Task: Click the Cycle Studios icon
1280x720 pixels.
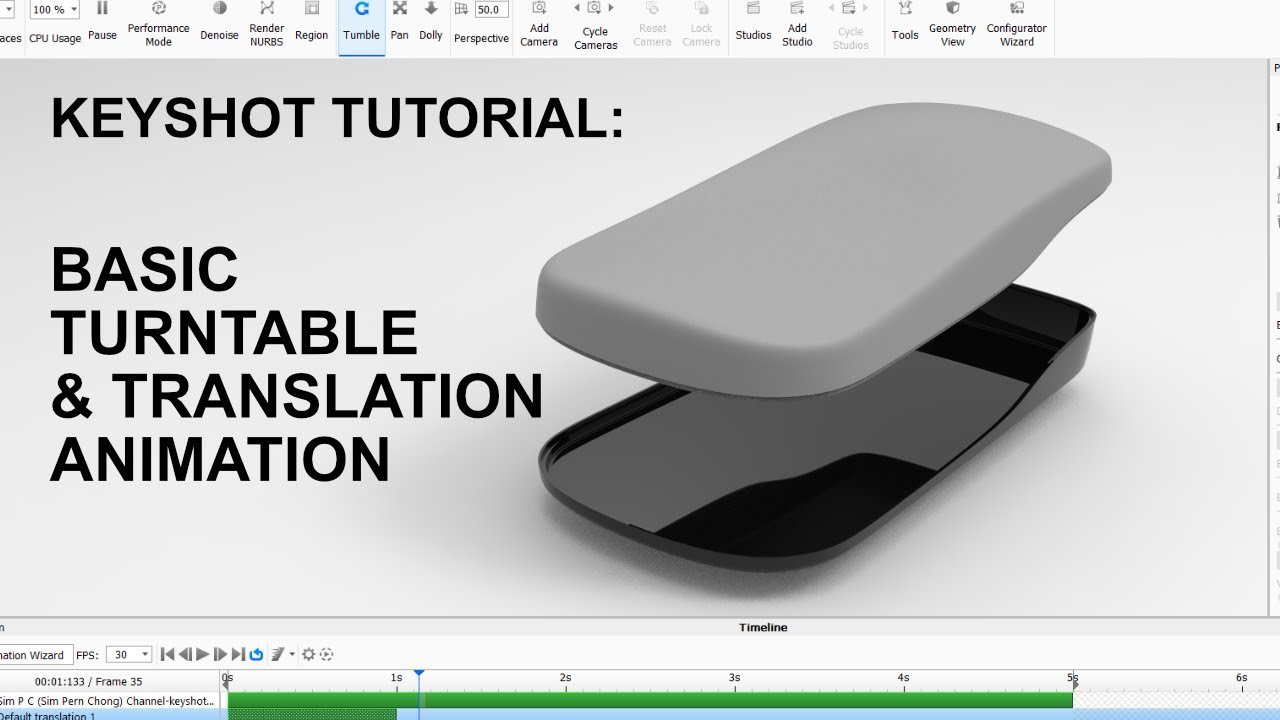Action: coord(850,8)
